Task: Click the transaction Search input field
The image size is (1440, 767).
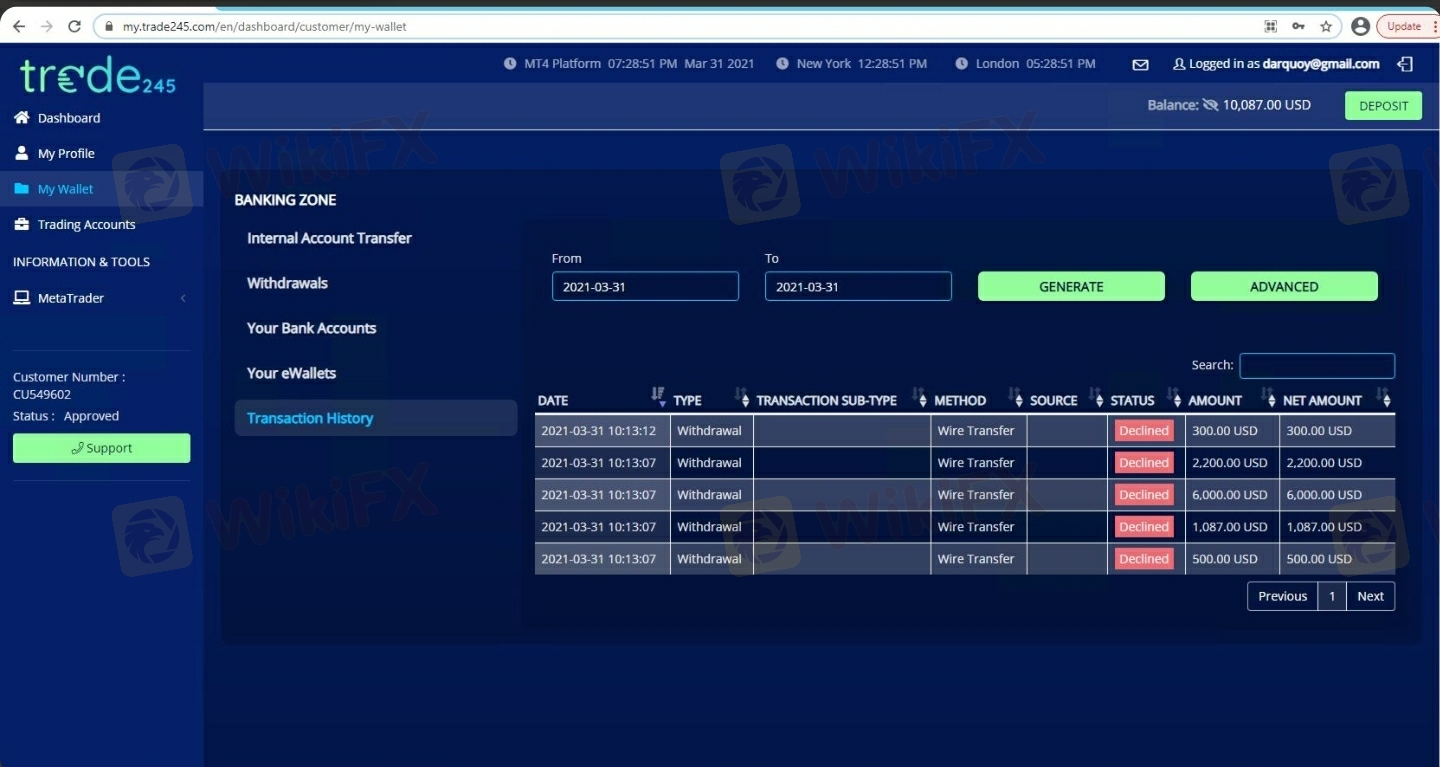Action: (1316, 366)
